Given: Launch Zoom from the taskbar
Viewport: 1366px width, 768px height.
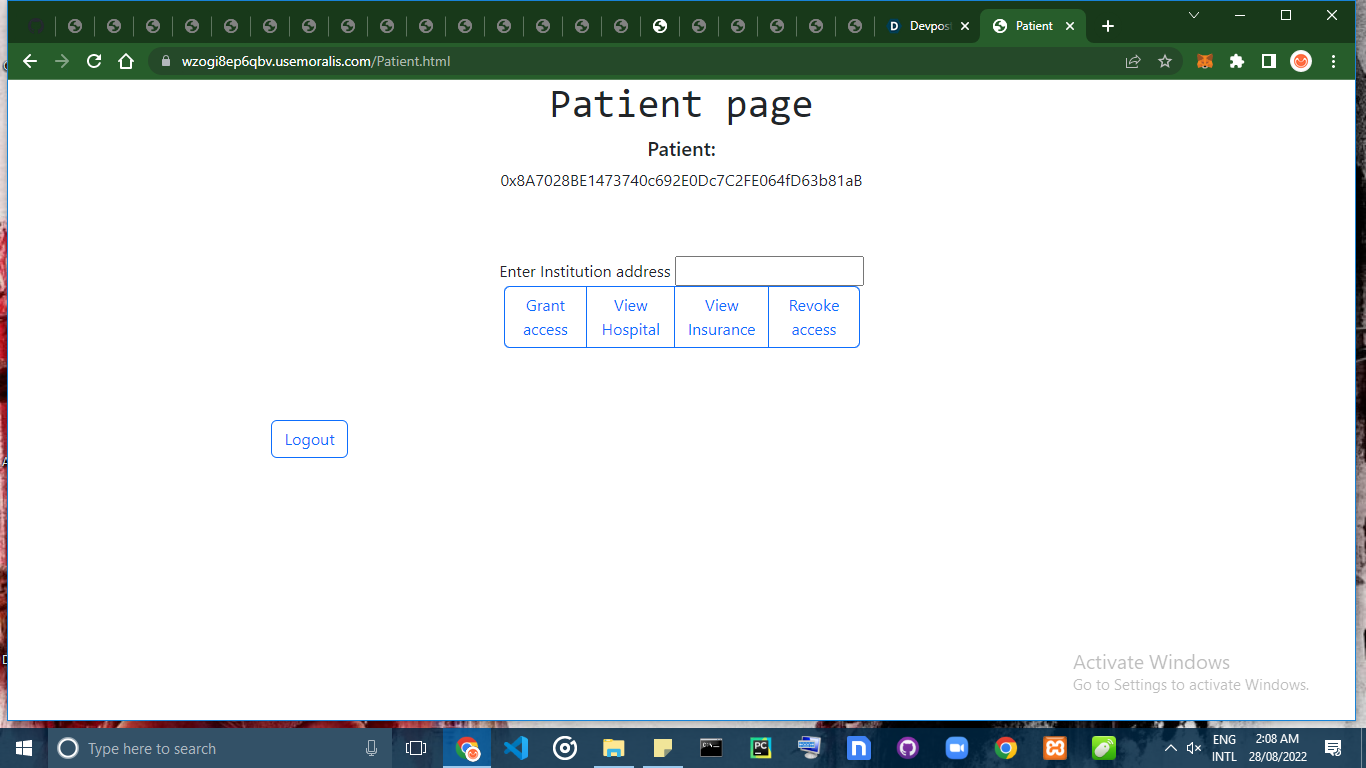Looking at the screenshot, I should click(957, 747).
